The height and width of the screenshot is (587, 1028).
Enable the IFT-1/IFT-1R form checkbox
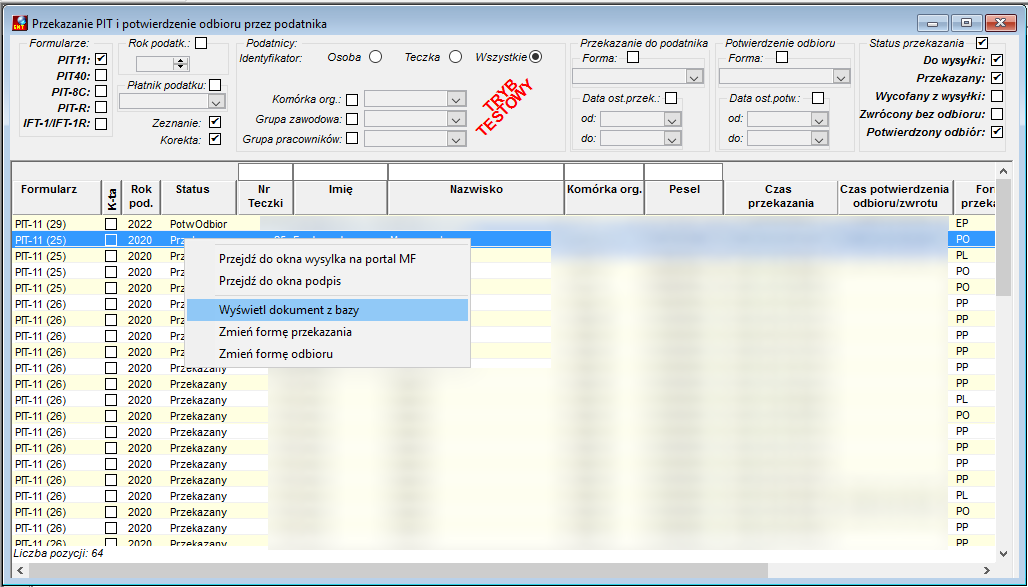tap(101, 123)
